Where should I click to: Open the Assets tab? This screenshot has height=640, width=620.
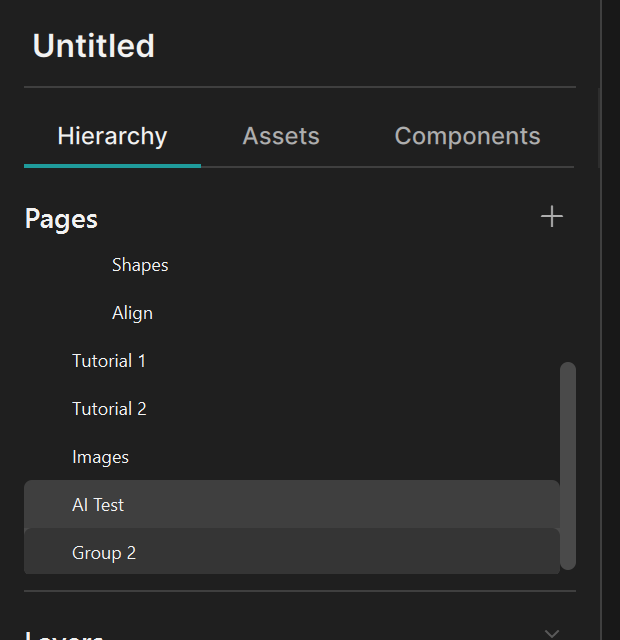click(x=281, y=136)
